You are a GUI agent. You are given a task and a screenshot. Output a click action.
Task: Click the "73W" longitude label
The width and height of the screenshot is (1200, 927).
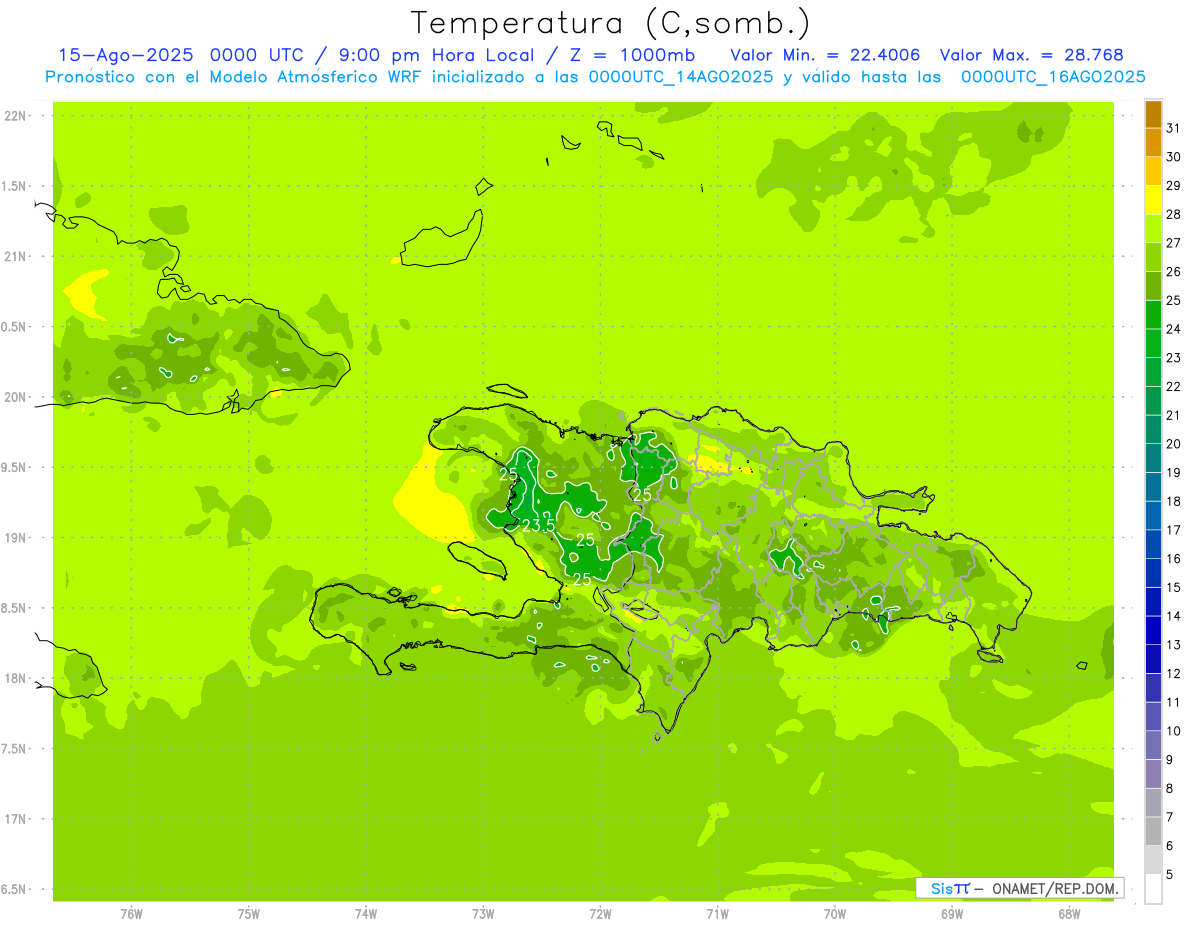click(483, 913)
